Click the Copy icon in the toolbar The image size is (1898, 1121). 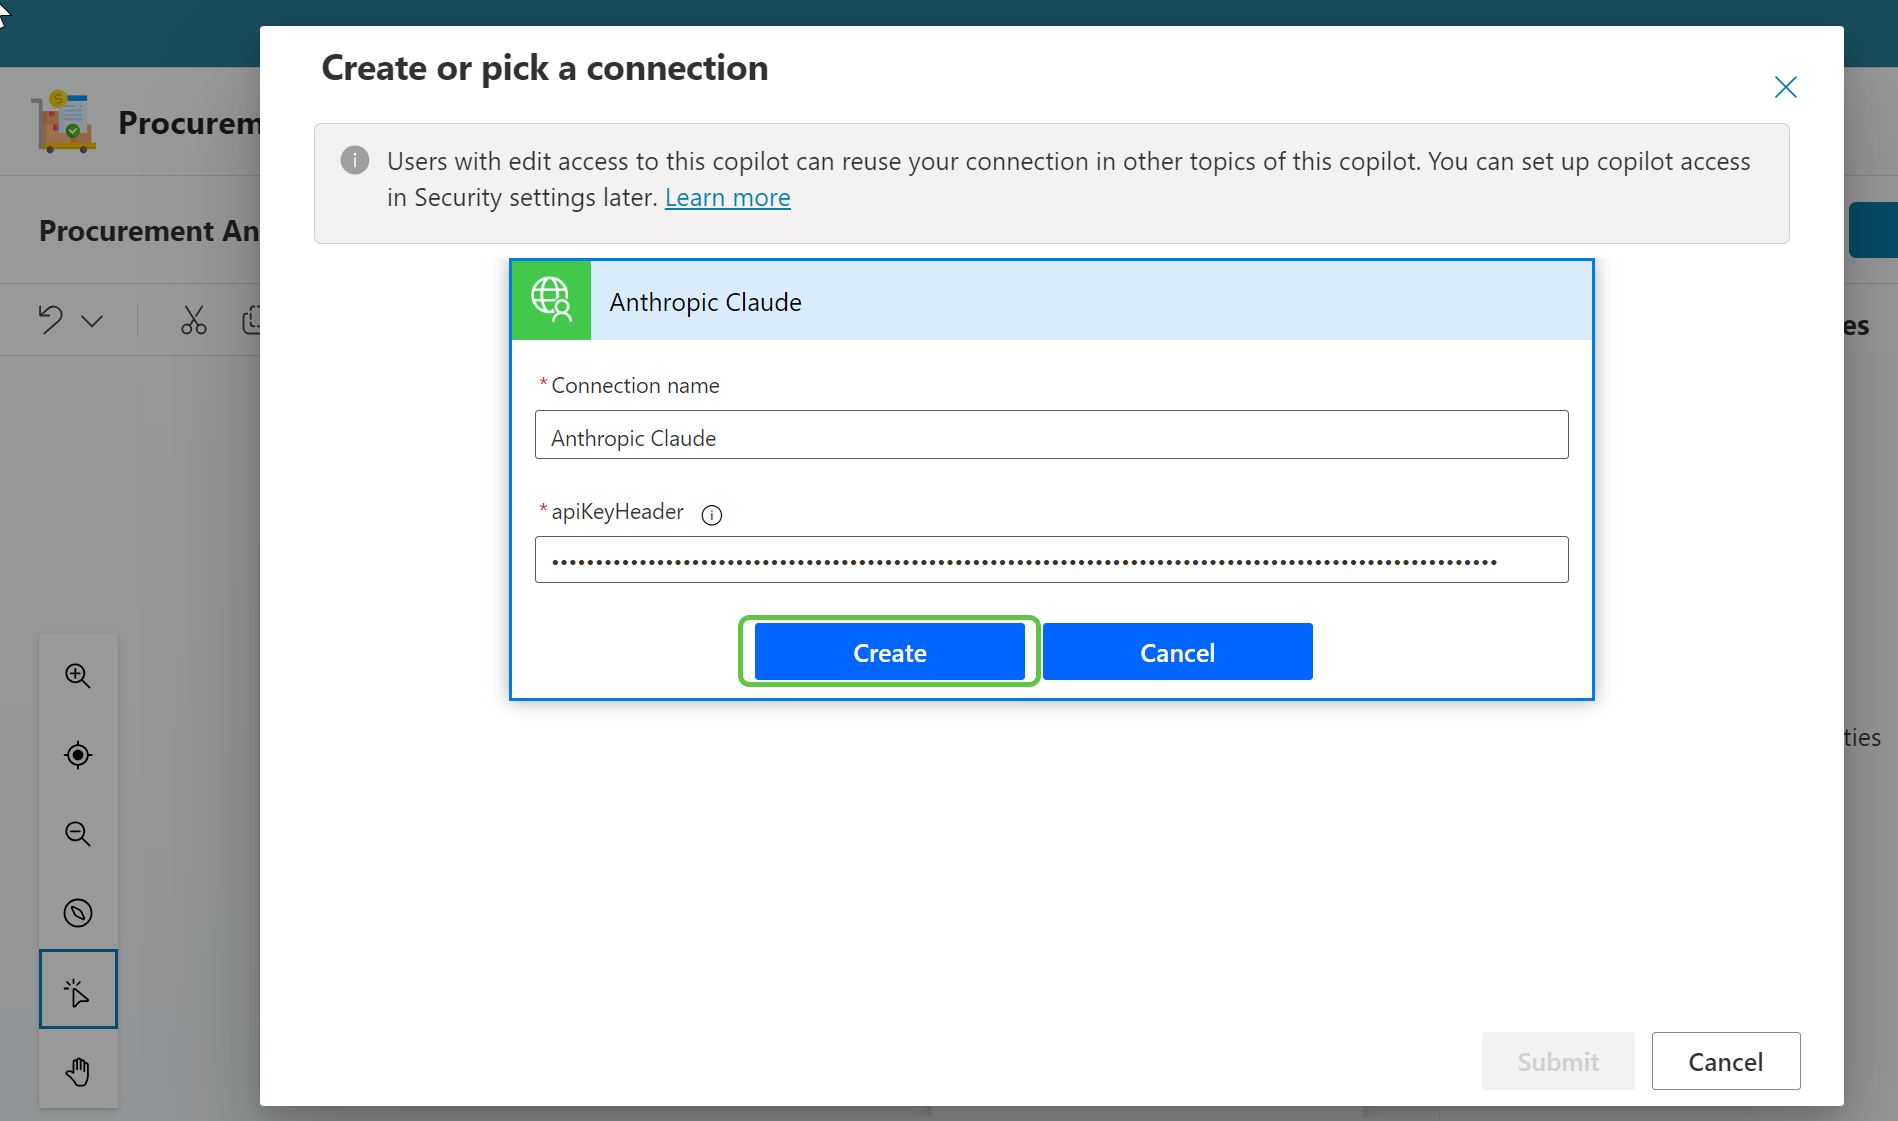[255, 320]
